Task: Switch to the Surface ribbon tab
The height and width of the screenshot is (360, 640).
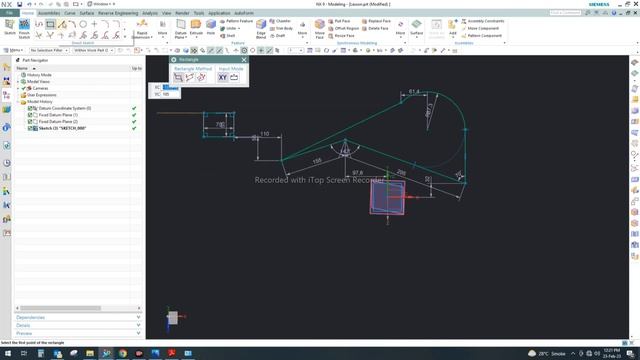Action: (x=87, y=13)
